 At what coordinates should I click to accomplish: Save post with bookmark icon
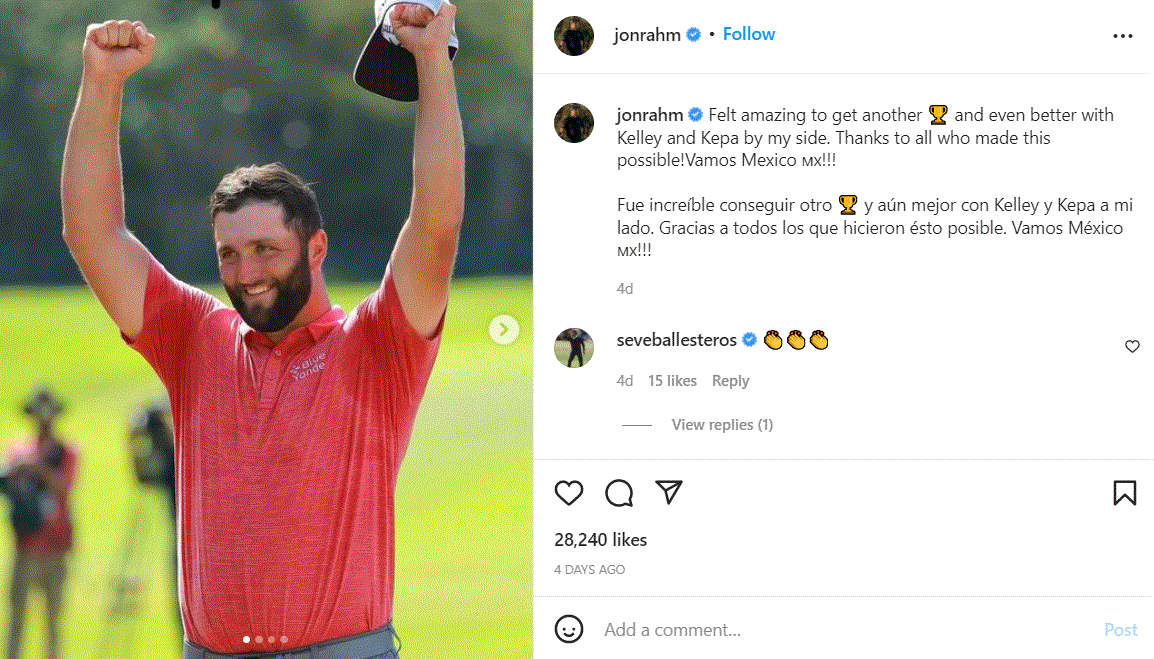1125,493
